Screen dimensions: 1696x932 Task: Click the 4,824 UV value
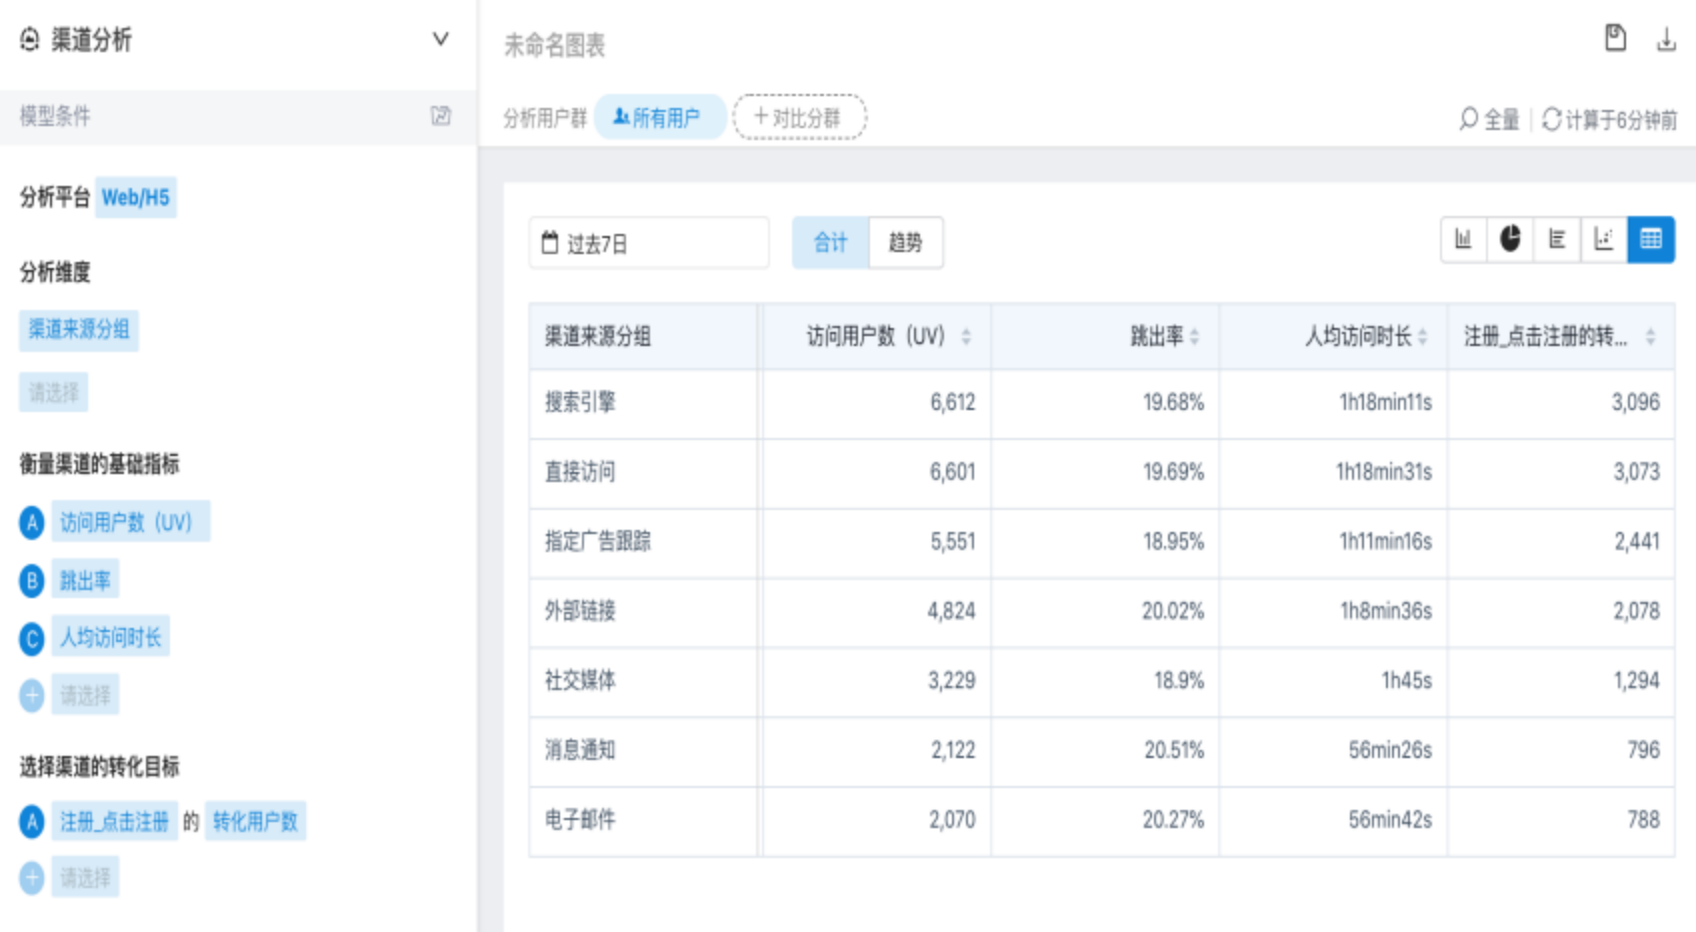(951, 611)
